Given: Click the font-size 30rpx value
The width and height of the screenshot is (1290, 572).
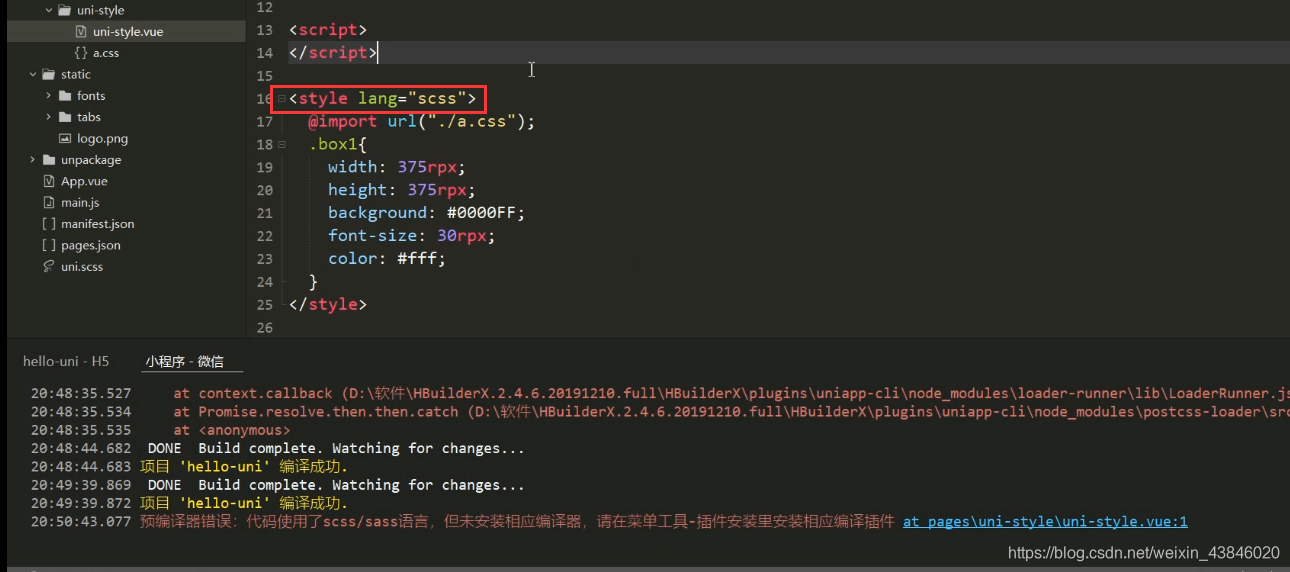Looking at the screenshot, I should coord(461,236).
